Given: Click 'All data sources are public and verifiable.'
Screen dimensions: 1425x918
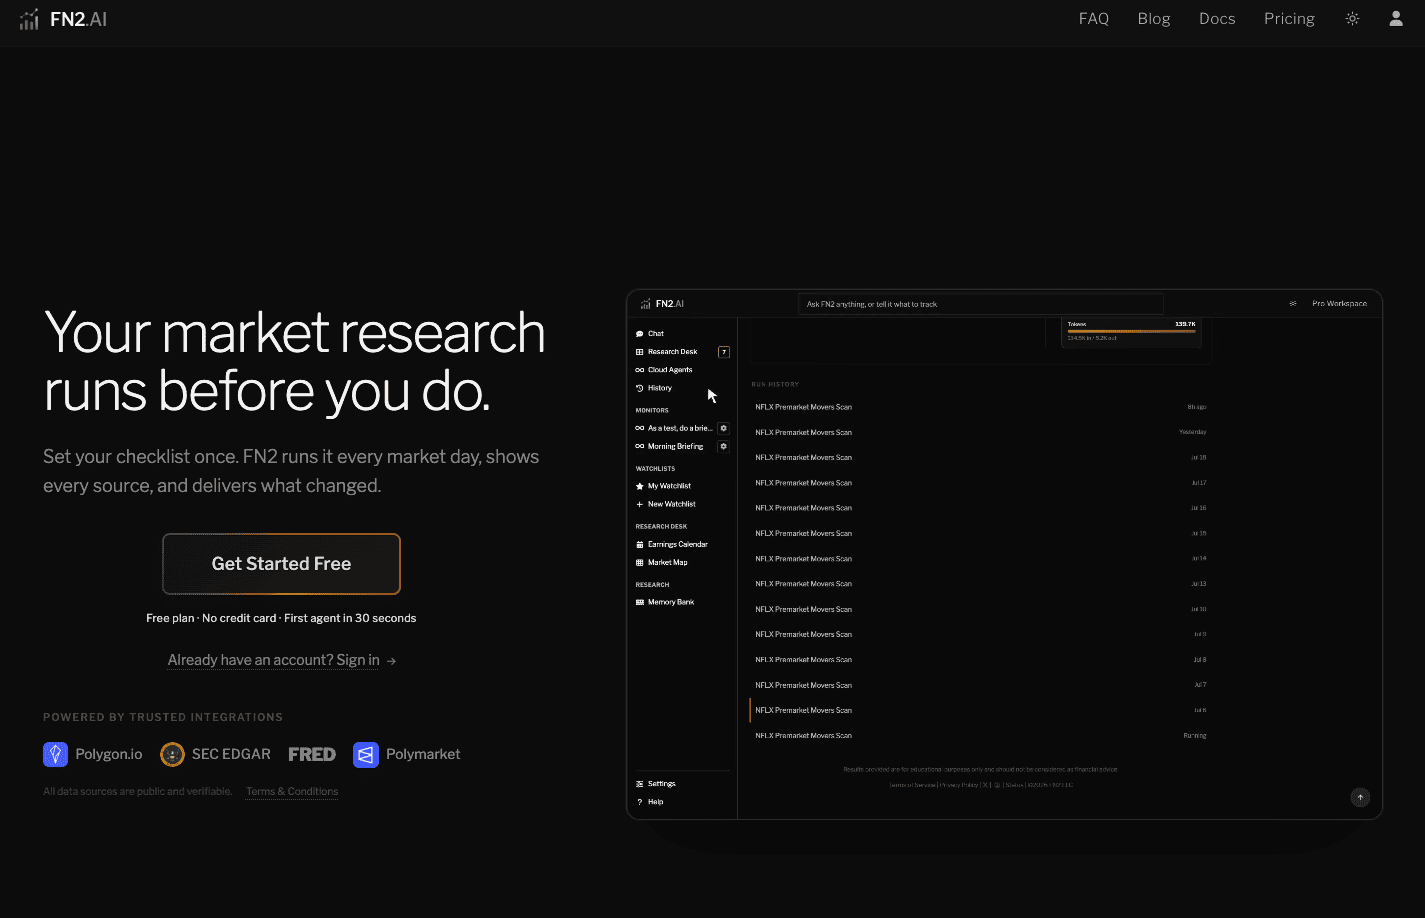Looking at the screenshot, I should click(x=138, y=791).
